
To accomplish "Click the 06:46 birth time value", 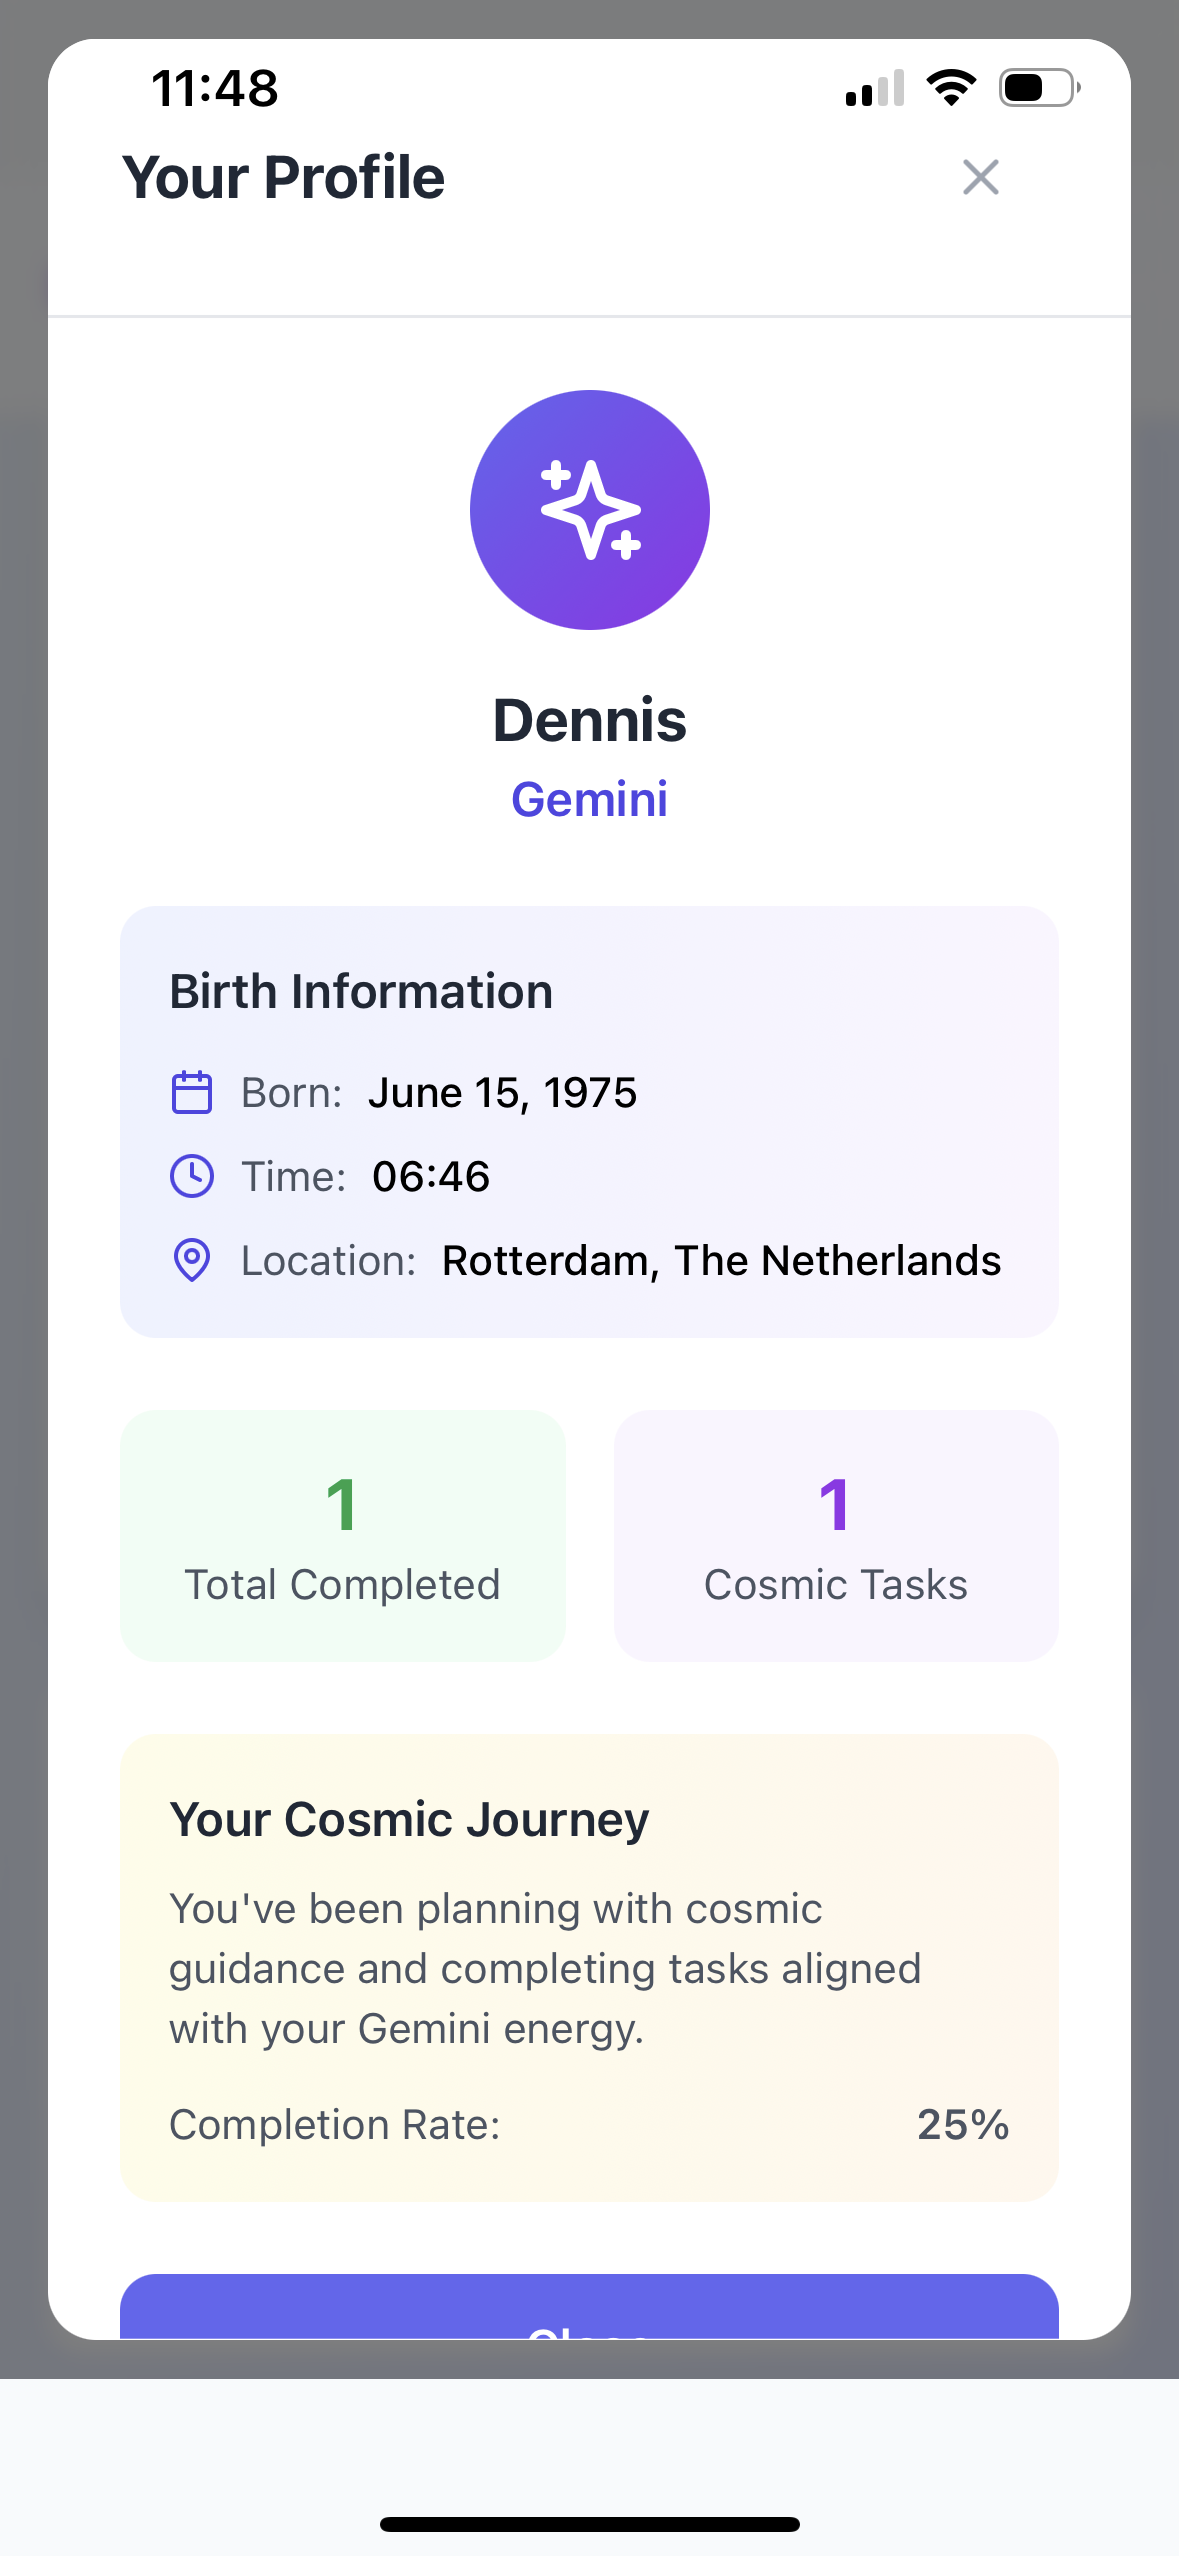I will tap(431, 1177).
